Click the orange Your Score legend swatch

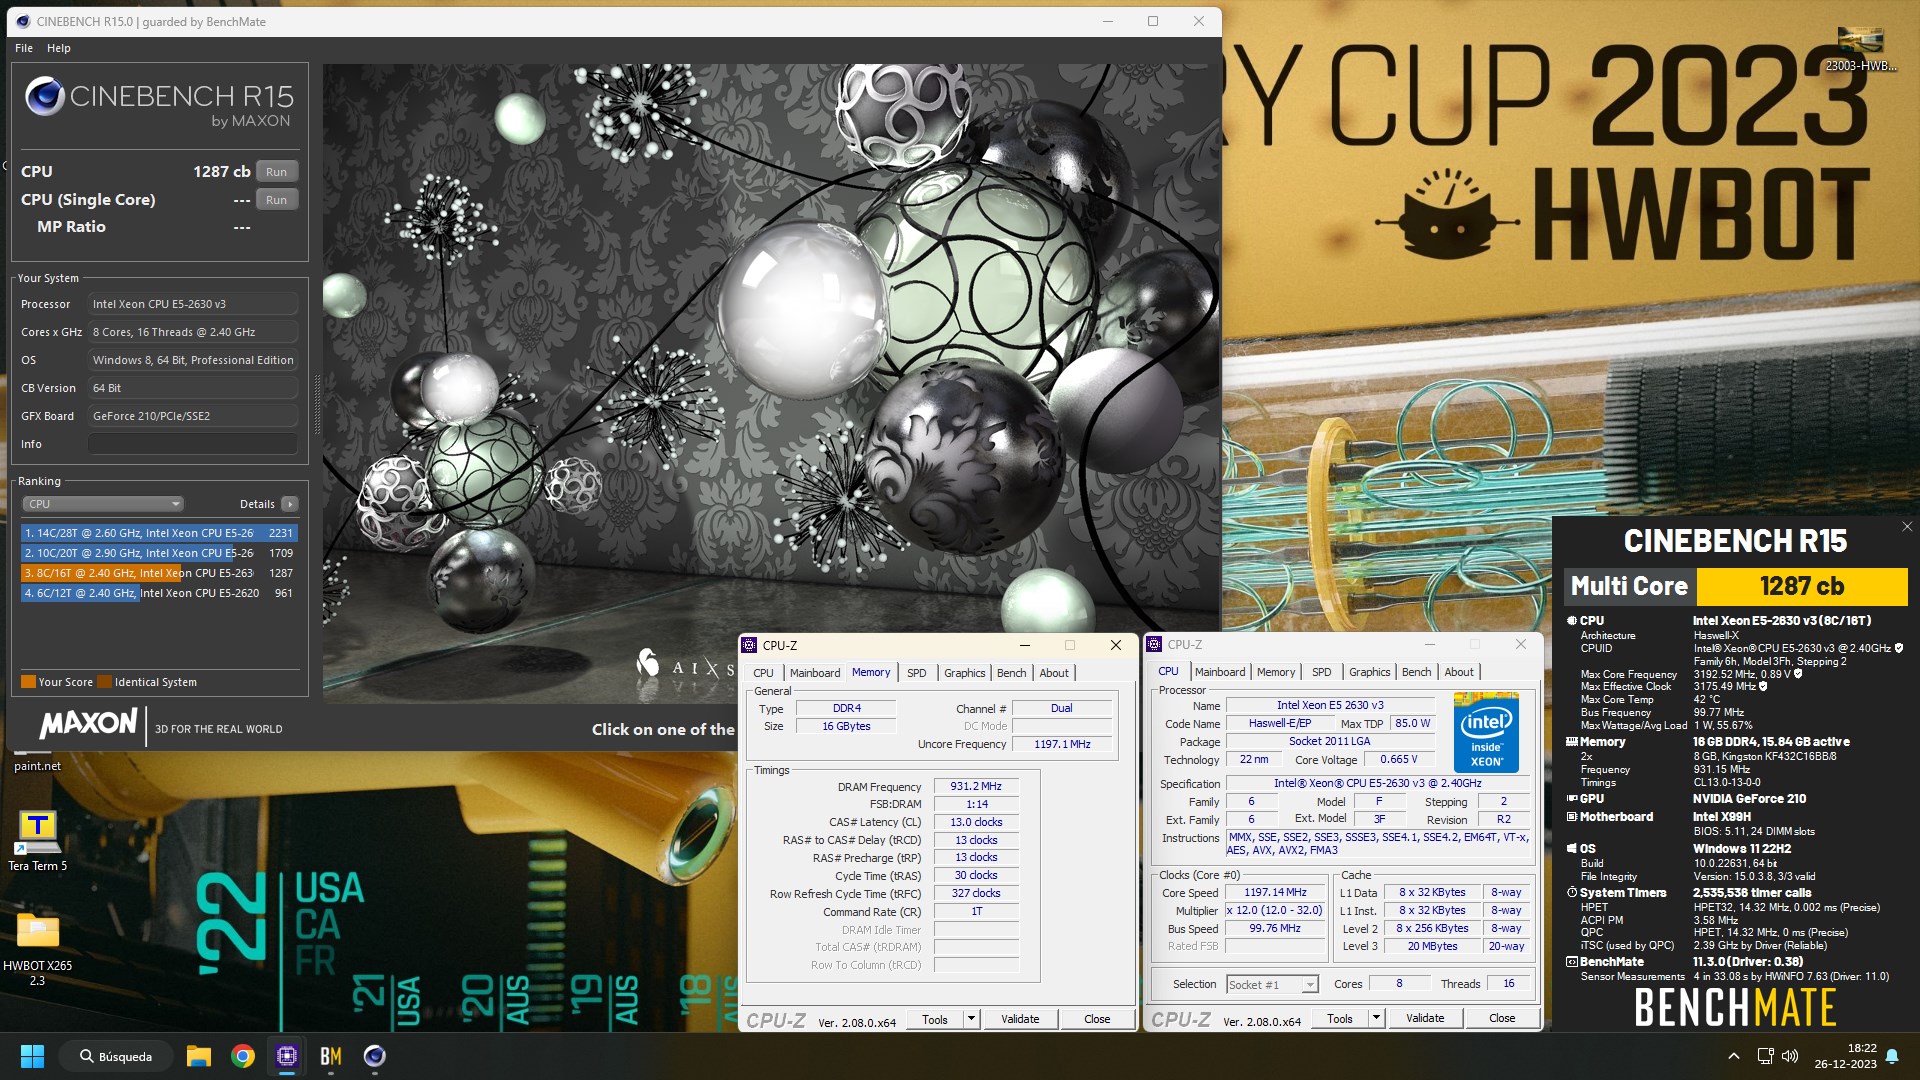[28, 682]
